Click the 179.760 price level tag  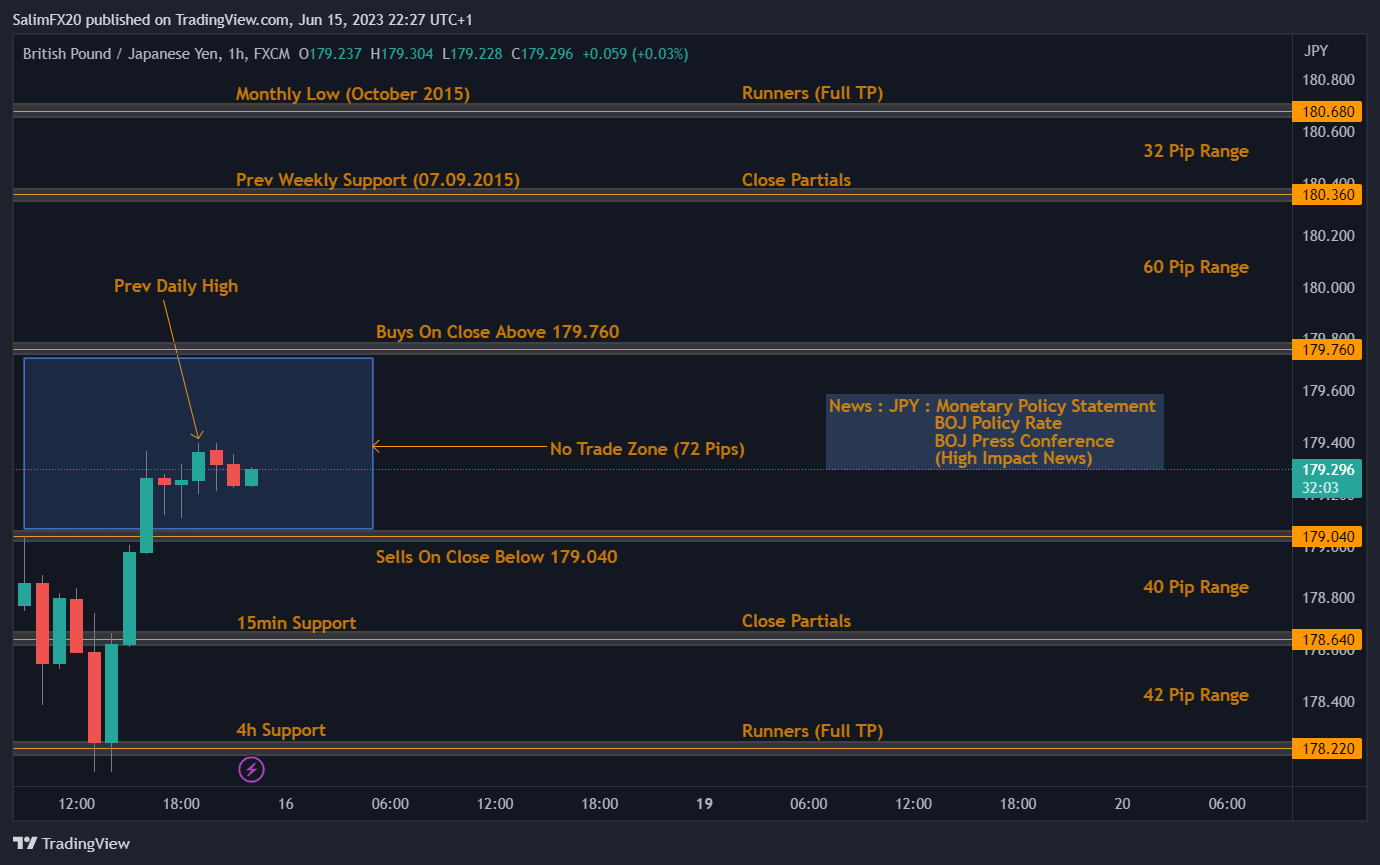point(1326,349)
